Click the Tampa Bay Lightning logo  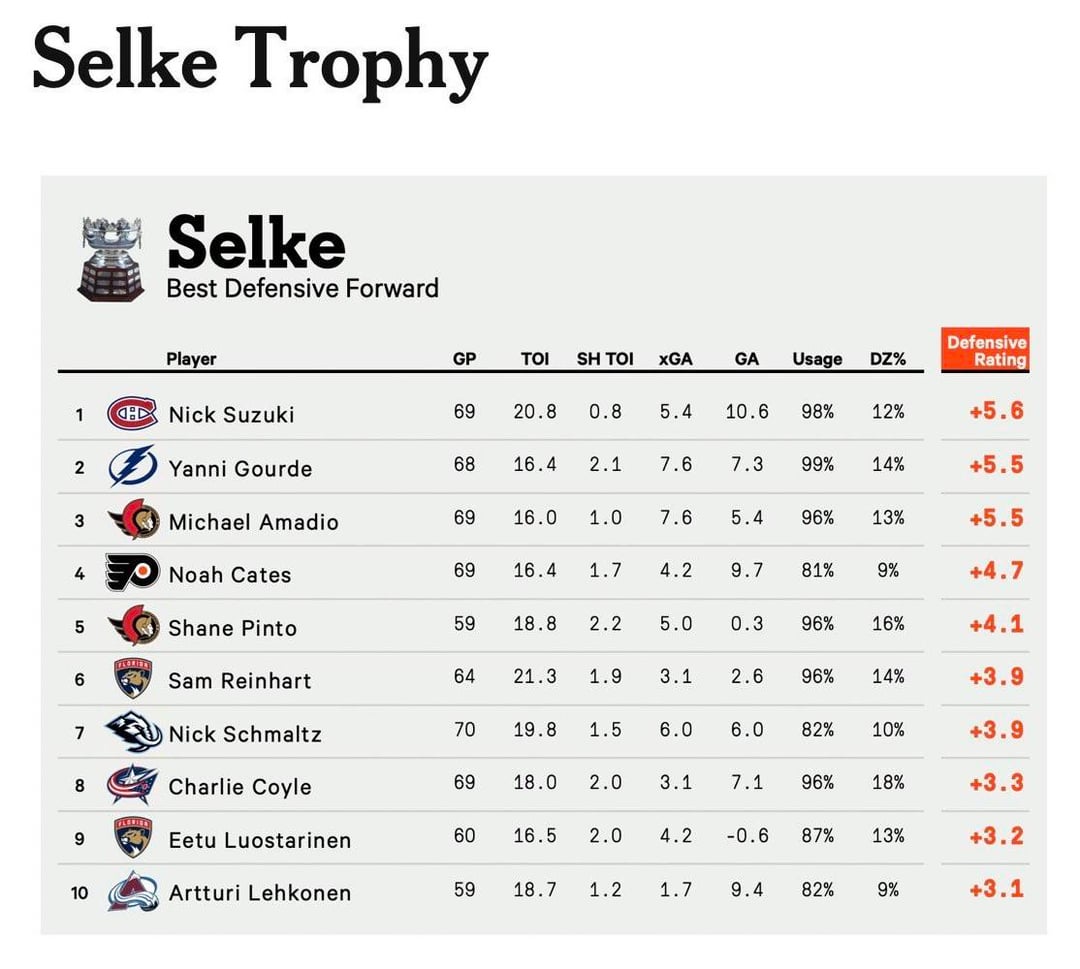tap(132, 467)
